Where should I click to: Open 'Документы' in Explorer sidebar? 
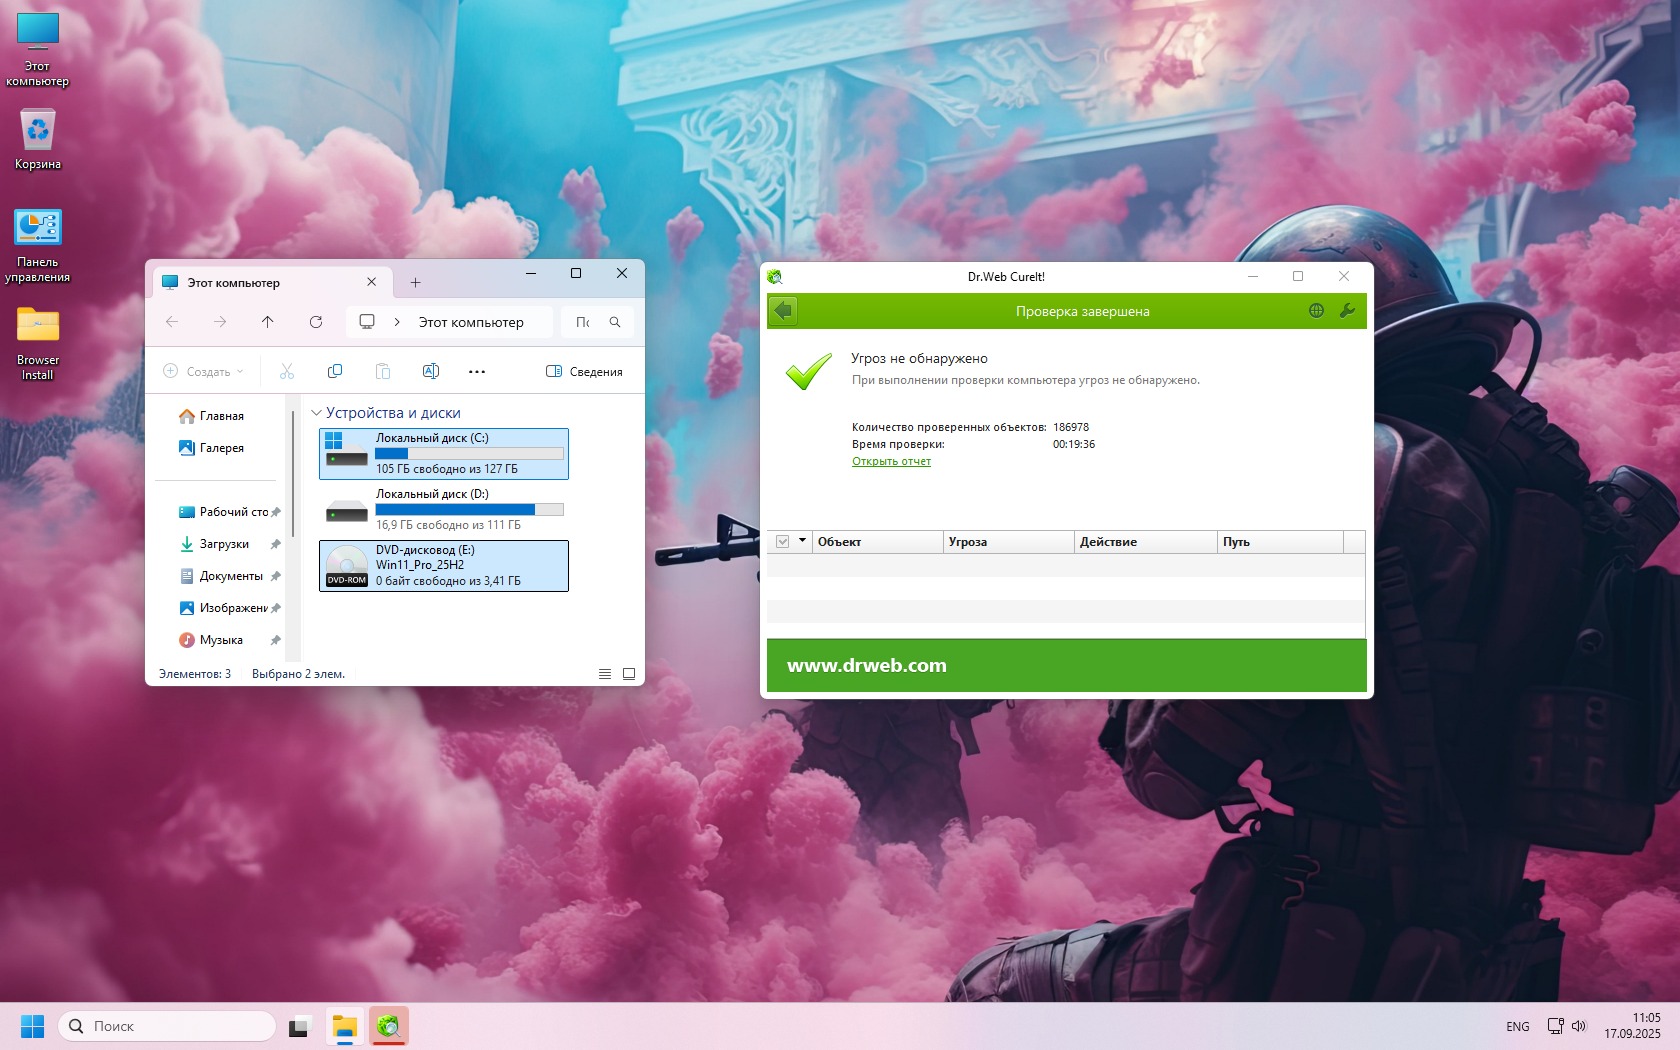click(x=228, y=576)
